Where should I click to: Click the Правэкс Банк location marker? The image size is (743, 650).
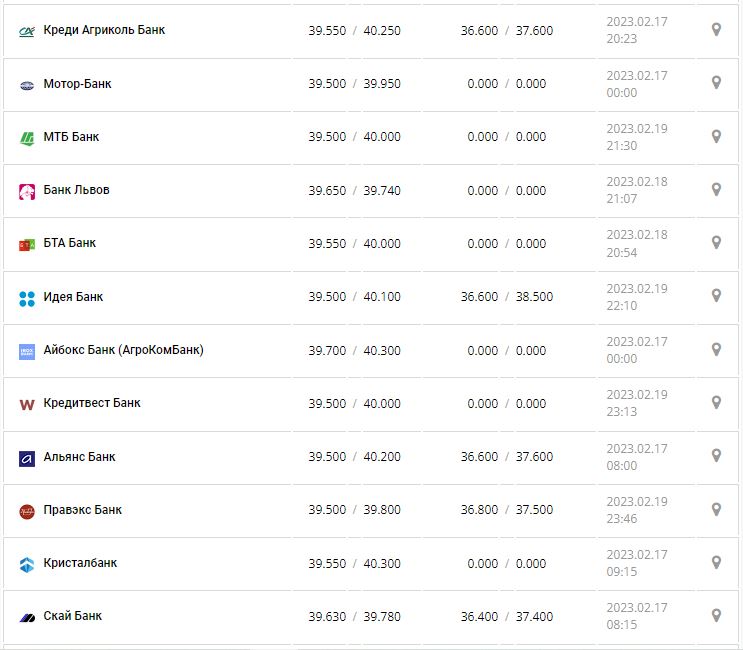[x=716, y=509]
